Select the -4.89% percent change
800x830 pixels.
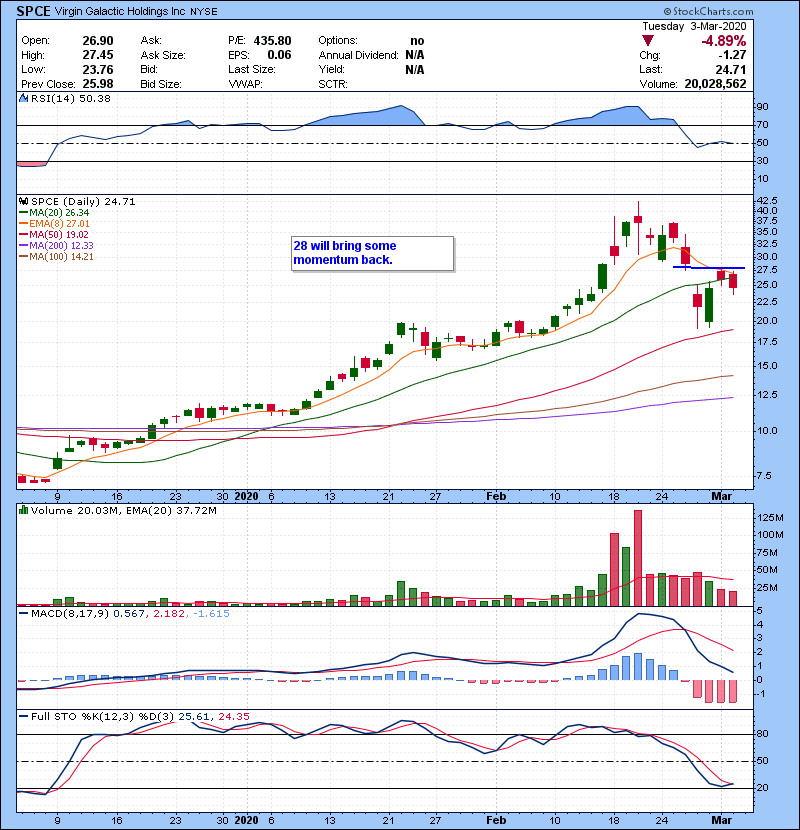pos(723,41)
